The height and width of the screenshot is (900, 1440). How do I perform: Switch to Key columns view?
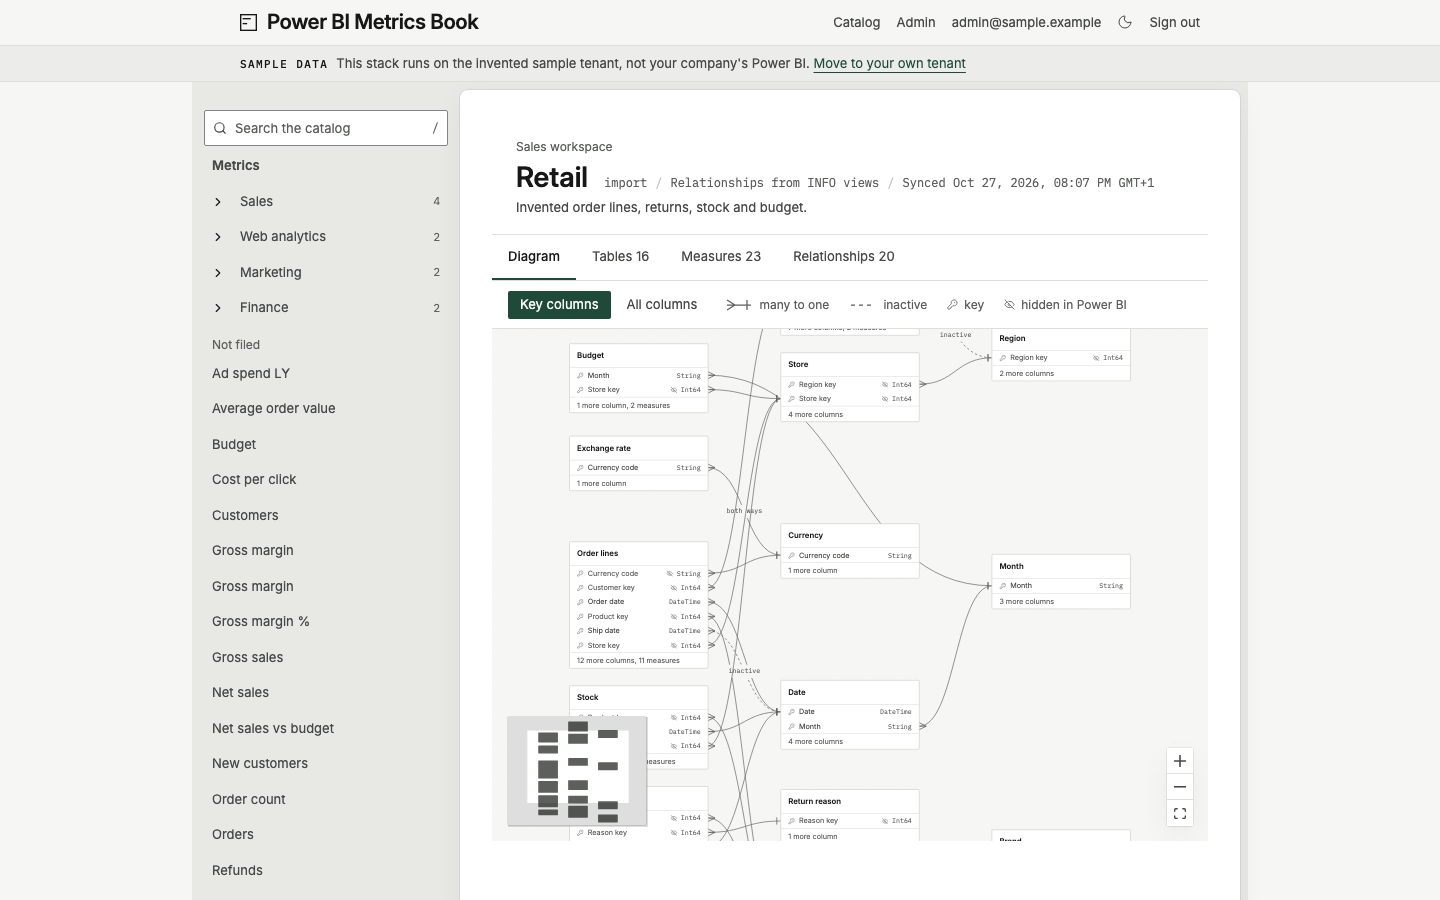(x=559, y=305)
